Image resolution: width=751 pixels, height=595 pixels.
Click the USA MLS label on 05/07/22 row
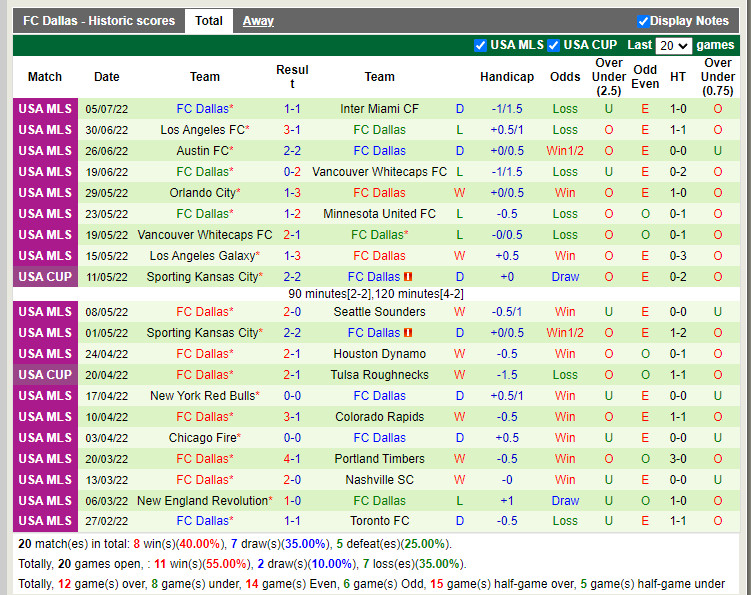45,109
